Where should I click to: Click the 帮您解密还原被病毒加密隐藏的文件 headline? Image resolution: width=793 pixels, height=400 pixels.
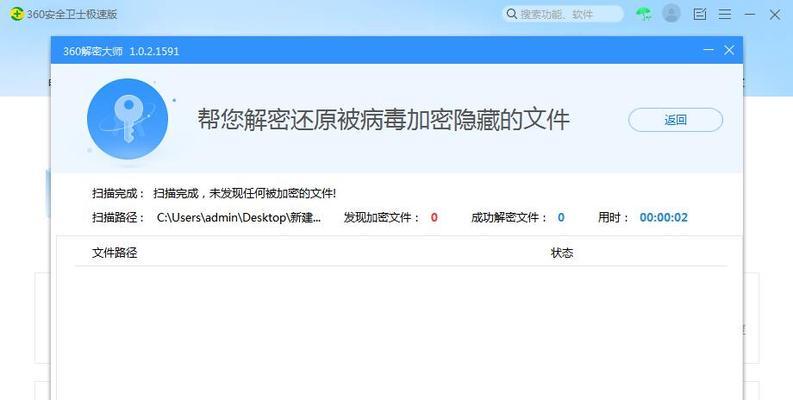(x=383, y=119)
